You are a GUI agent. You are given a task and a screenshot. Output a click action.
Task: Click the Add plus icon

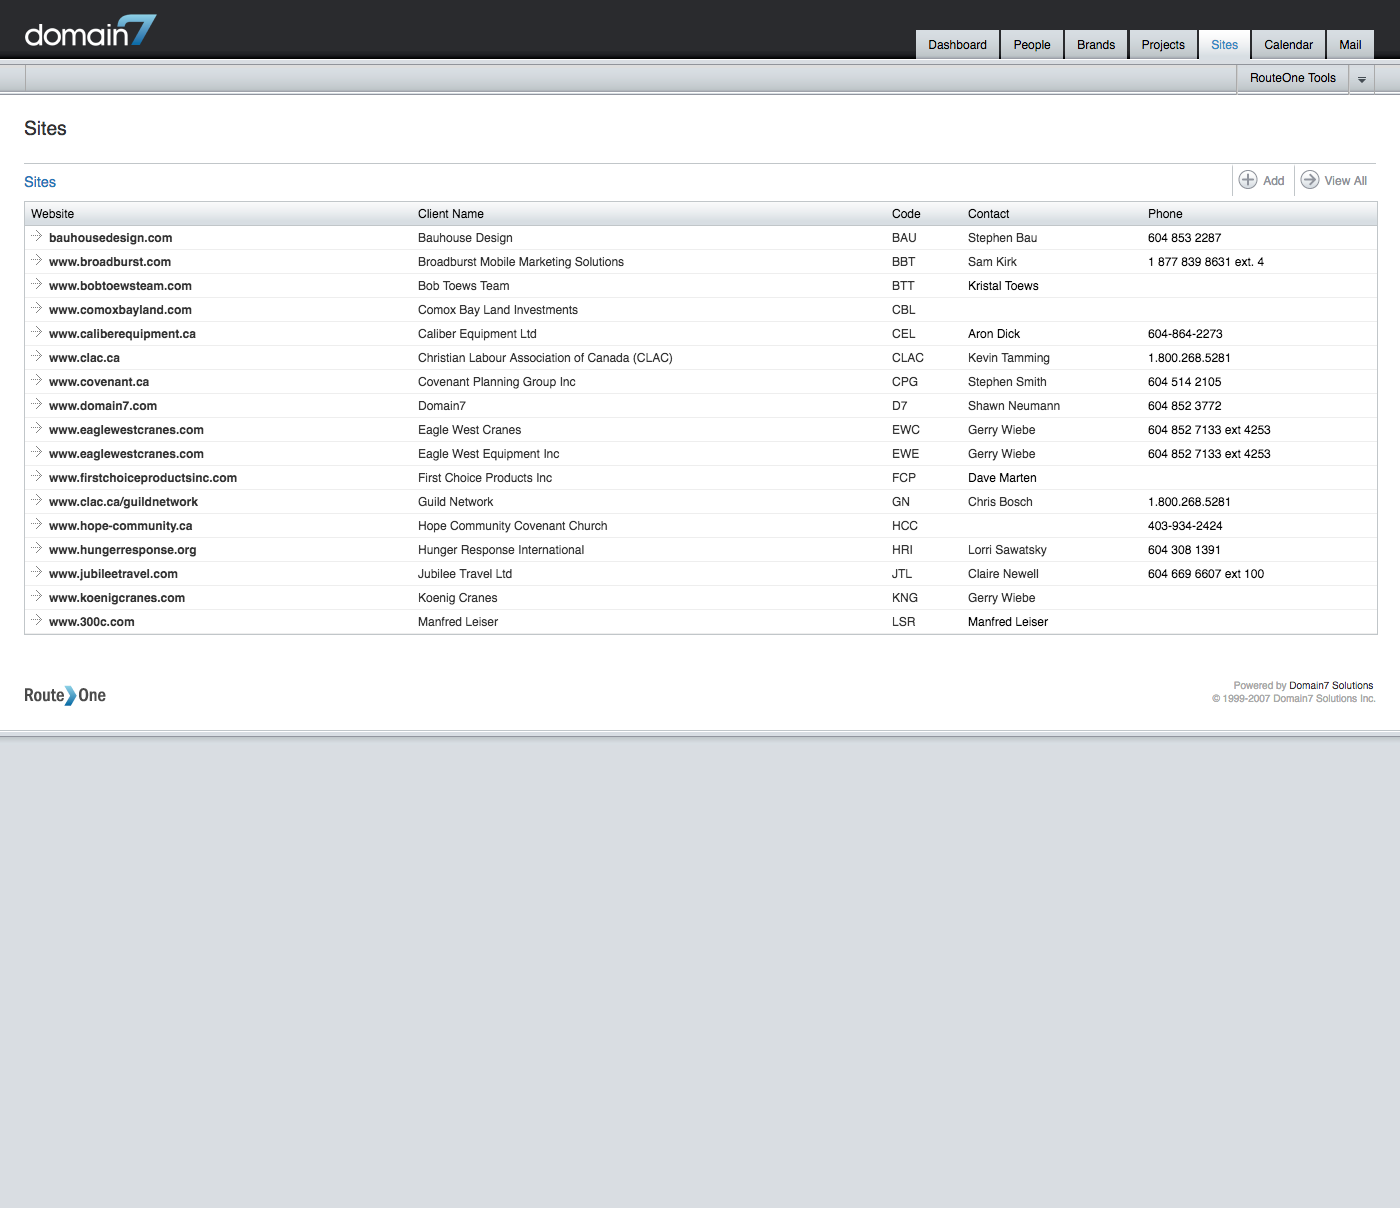click(x=1248, y=180)
